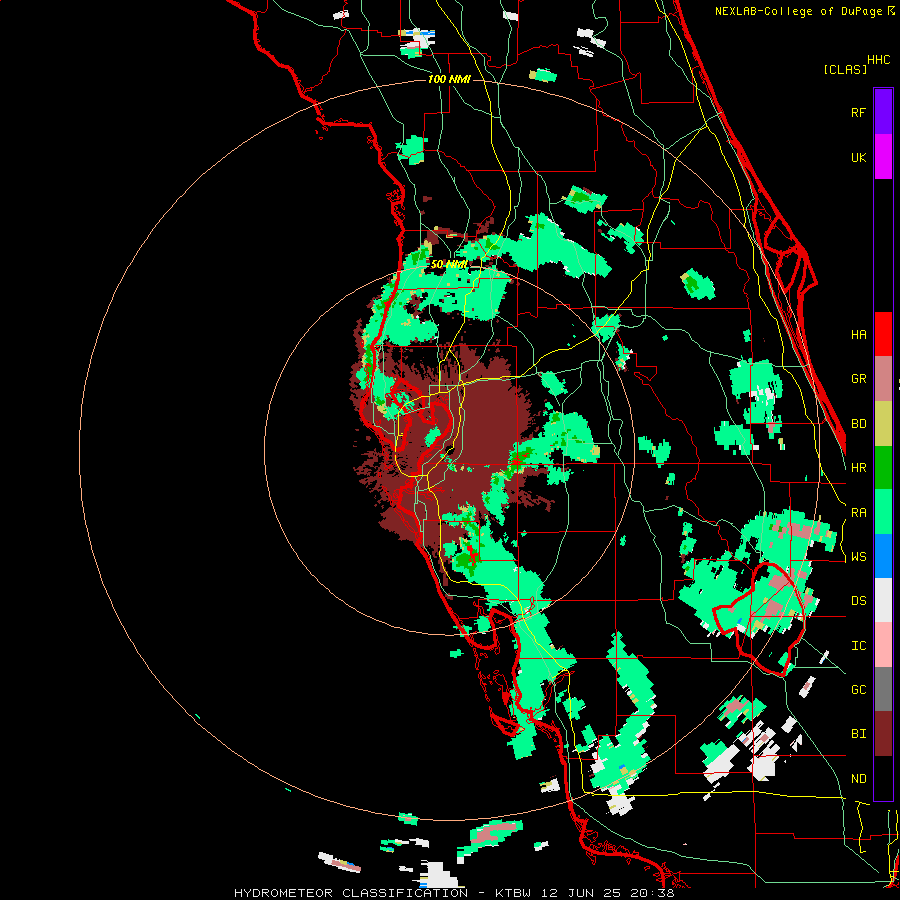Select the BD olive yellow swatch
This screenshot has width=900, height=900.
(x=883, y=424)
